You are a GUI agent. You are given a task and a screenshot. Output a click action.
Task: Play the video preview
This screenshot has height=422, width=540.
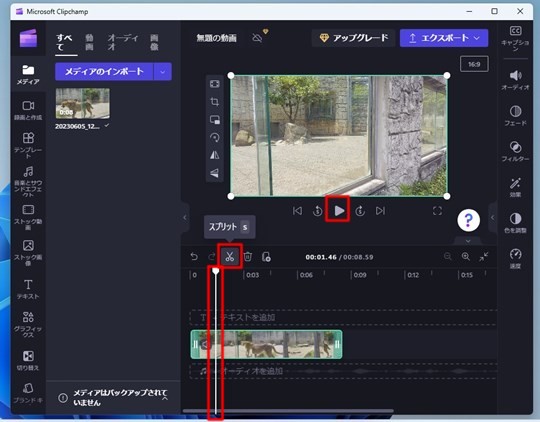(339, 210)
